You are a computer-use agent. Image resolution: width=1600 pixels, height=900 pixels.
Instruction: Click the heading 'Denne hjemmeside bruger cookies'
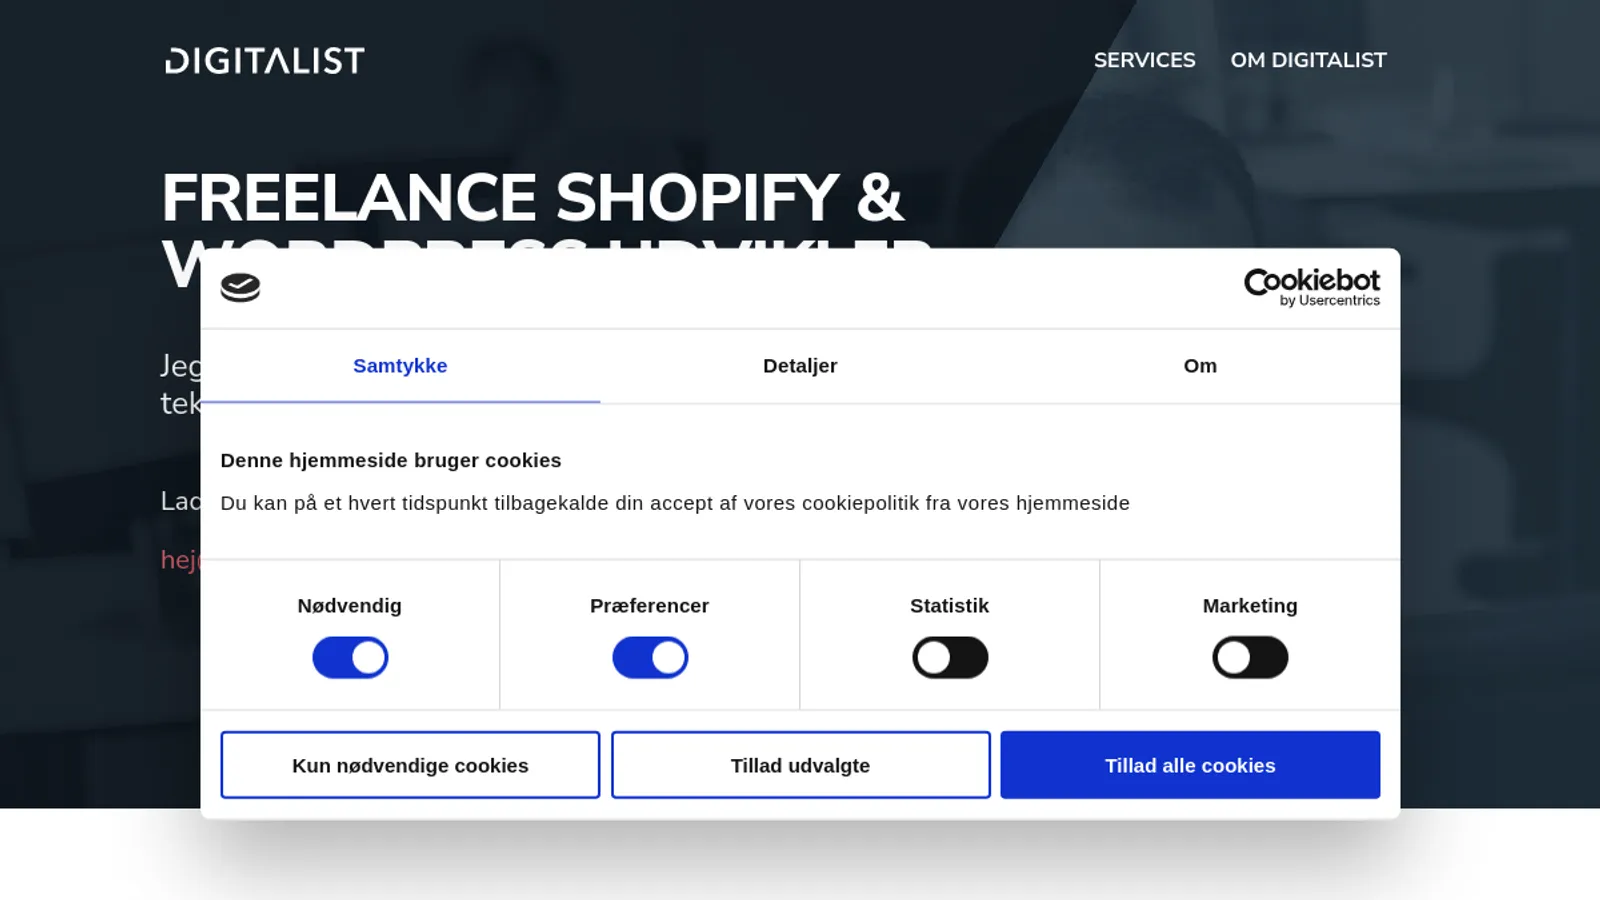pyautogui.click(x=391, y=460)
